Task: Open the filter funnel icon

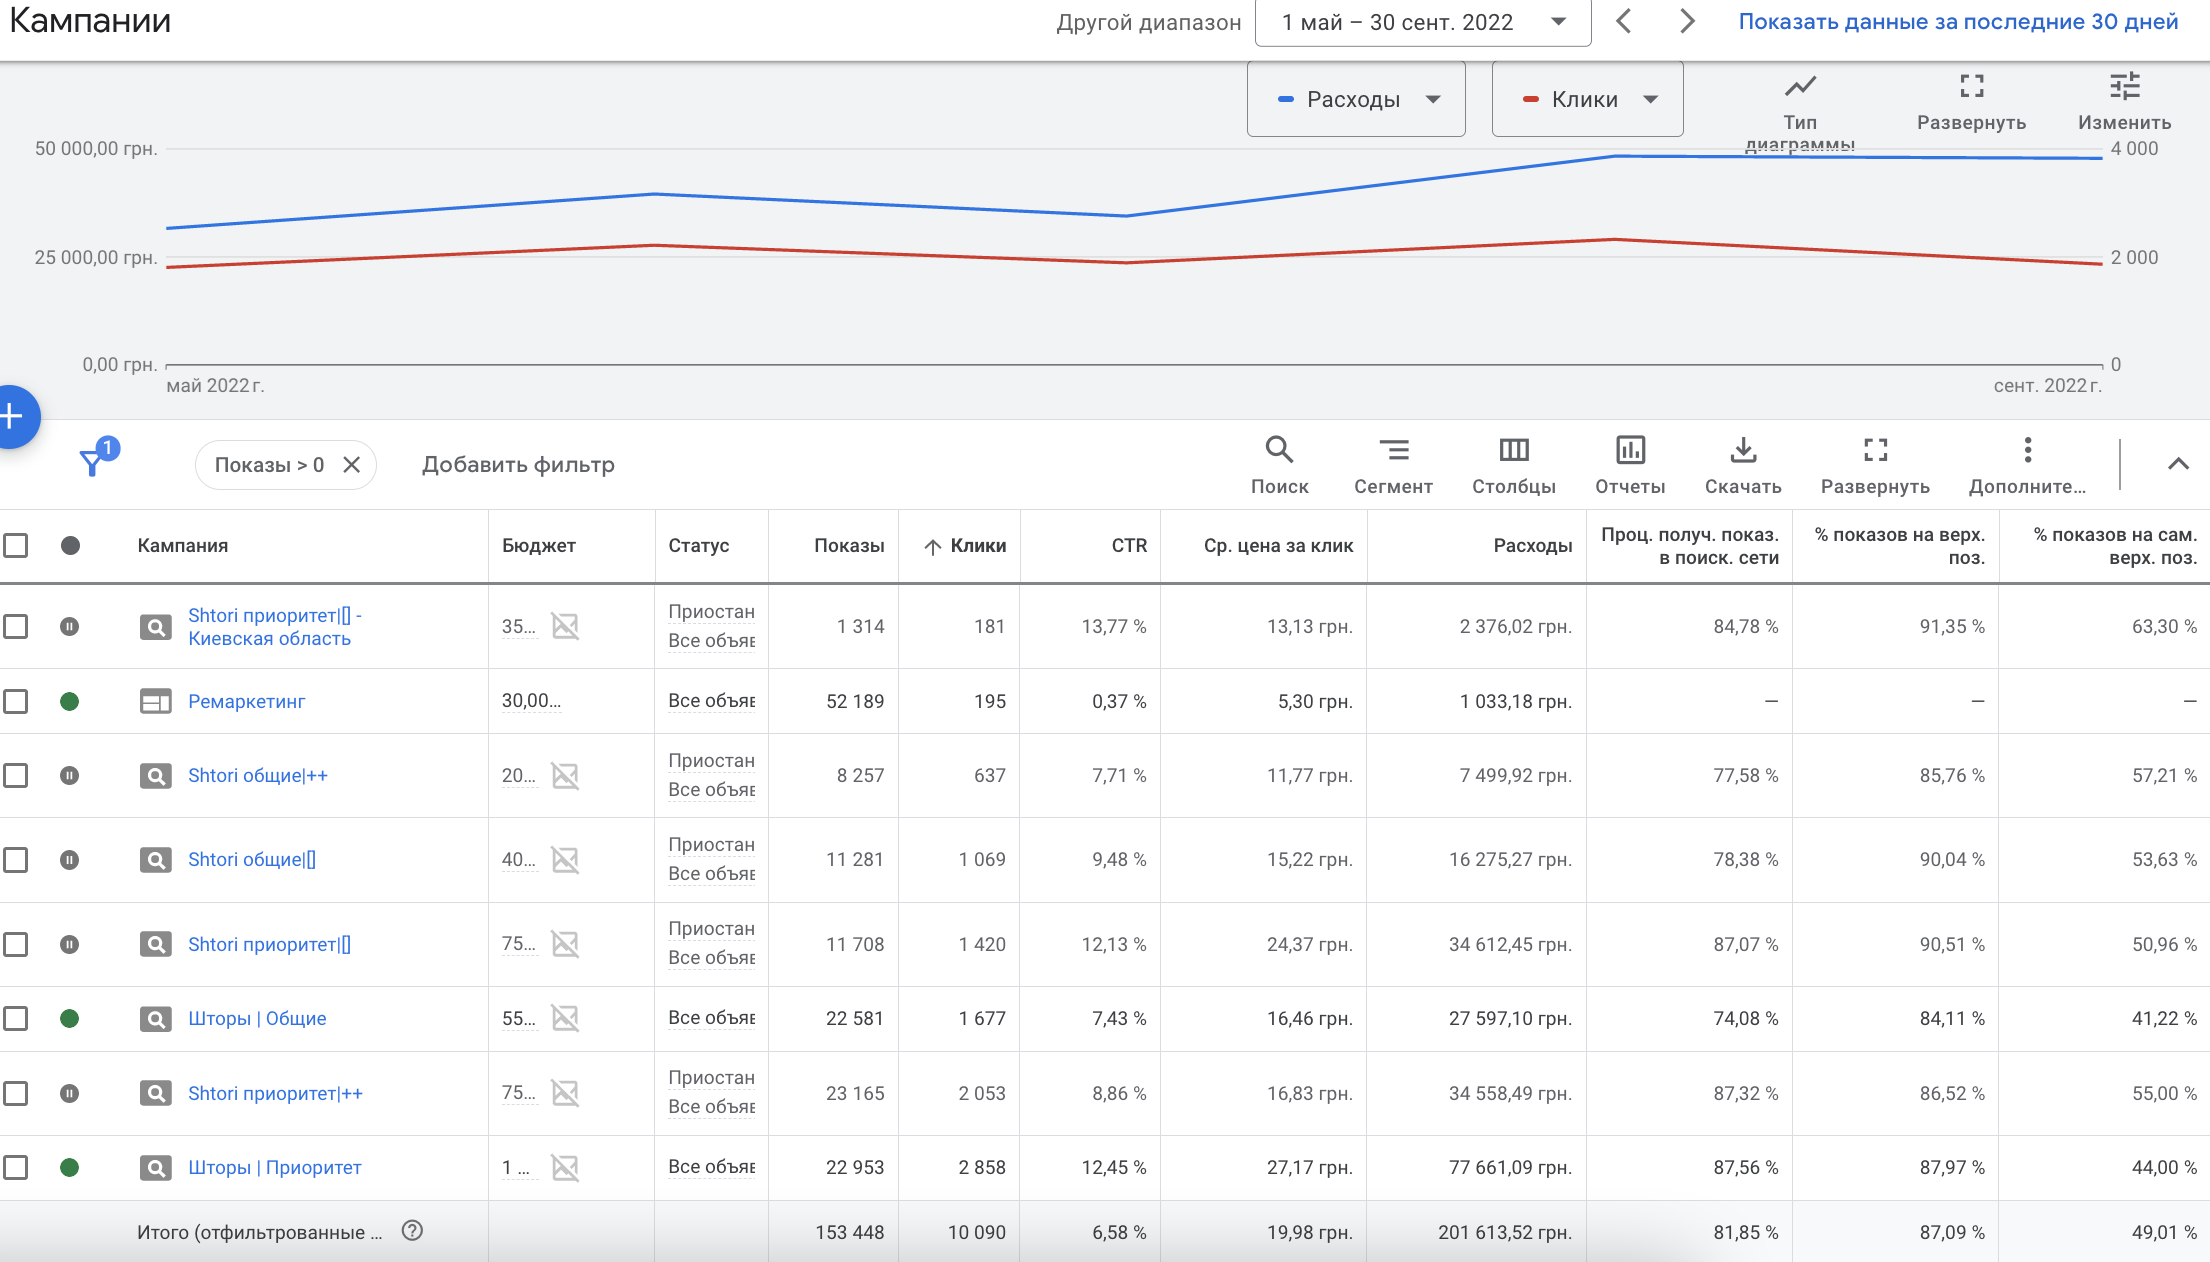Action: click(x=93, y=462)
